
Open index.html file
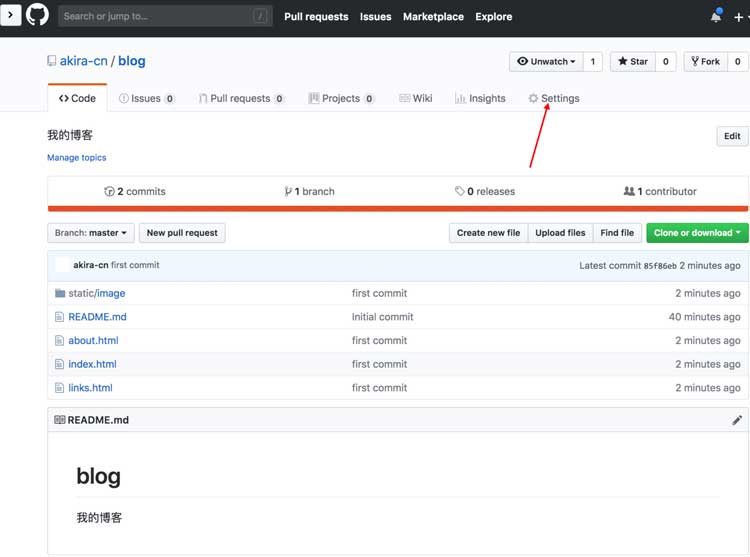coord(92,364)
